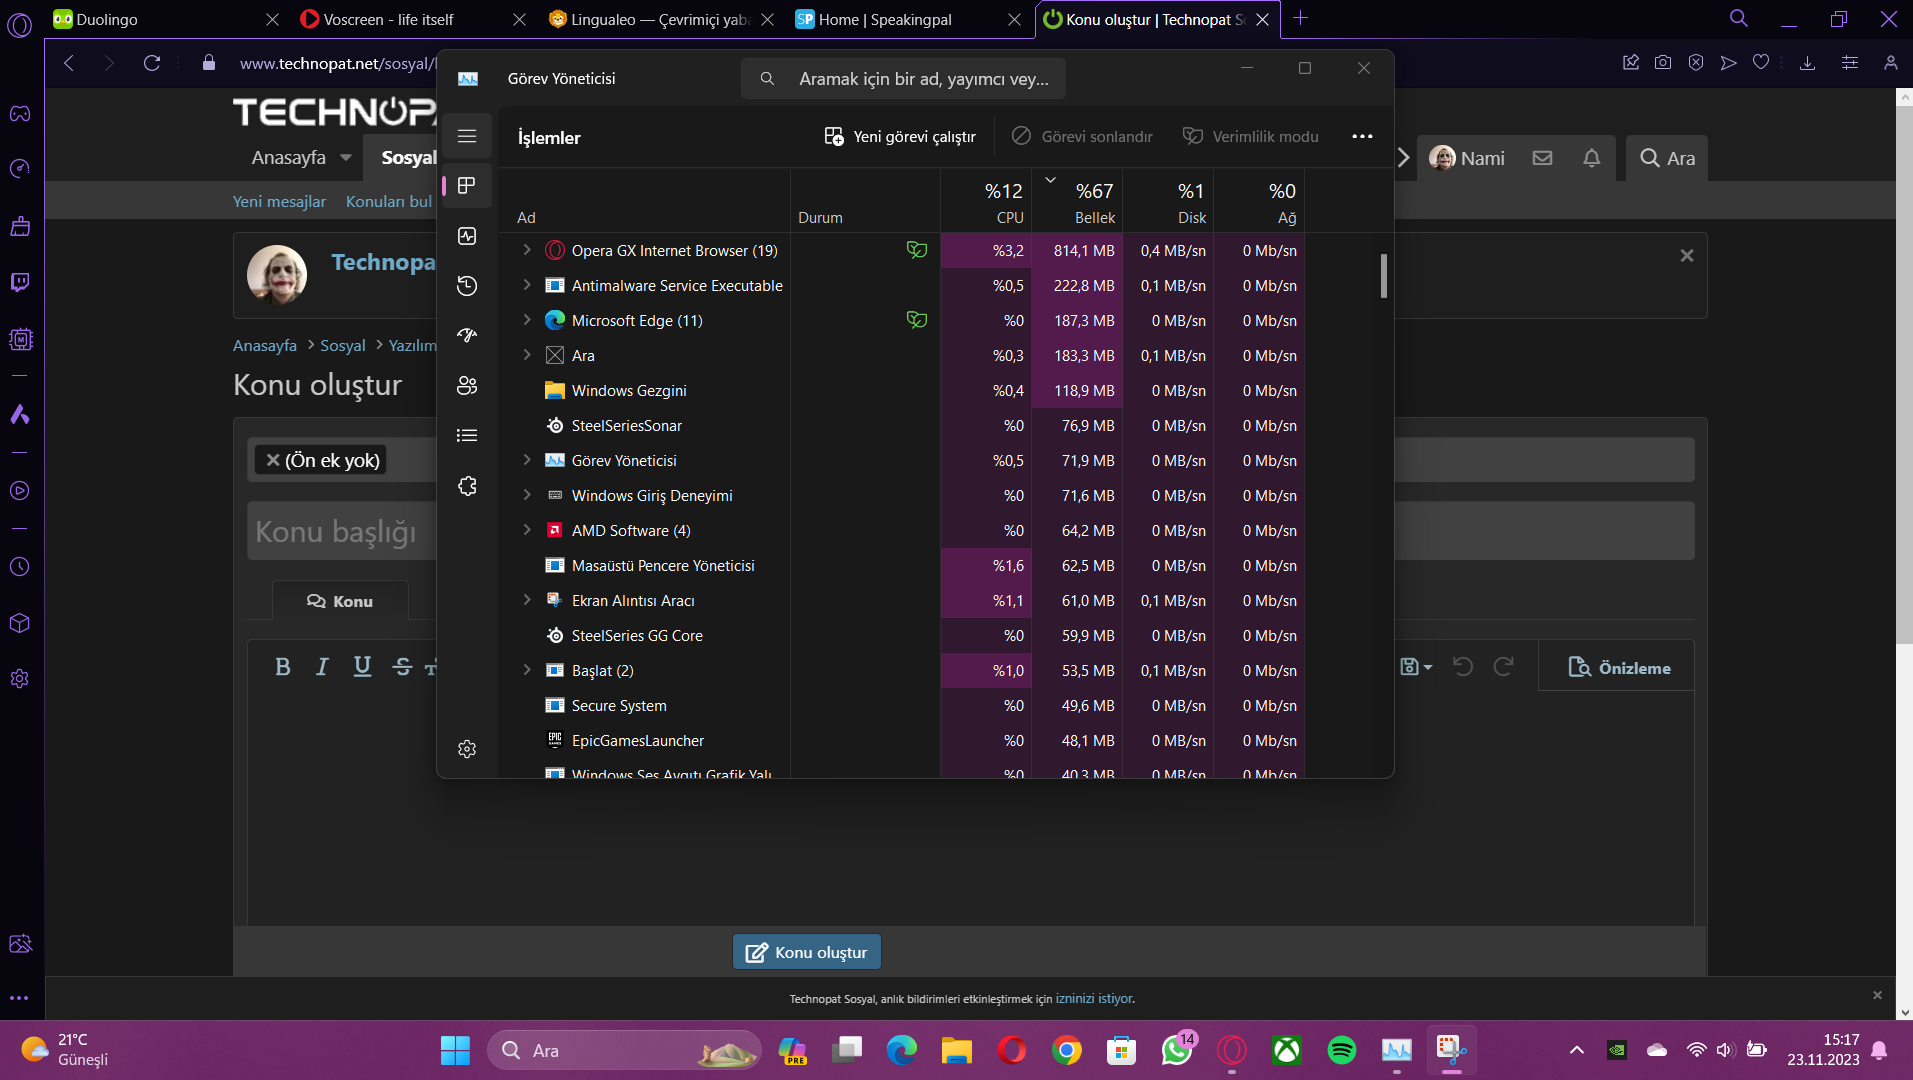Expand Ekran Alıntısı Aracı row
Screen dimensions: 1913x1080
point(527,600)
